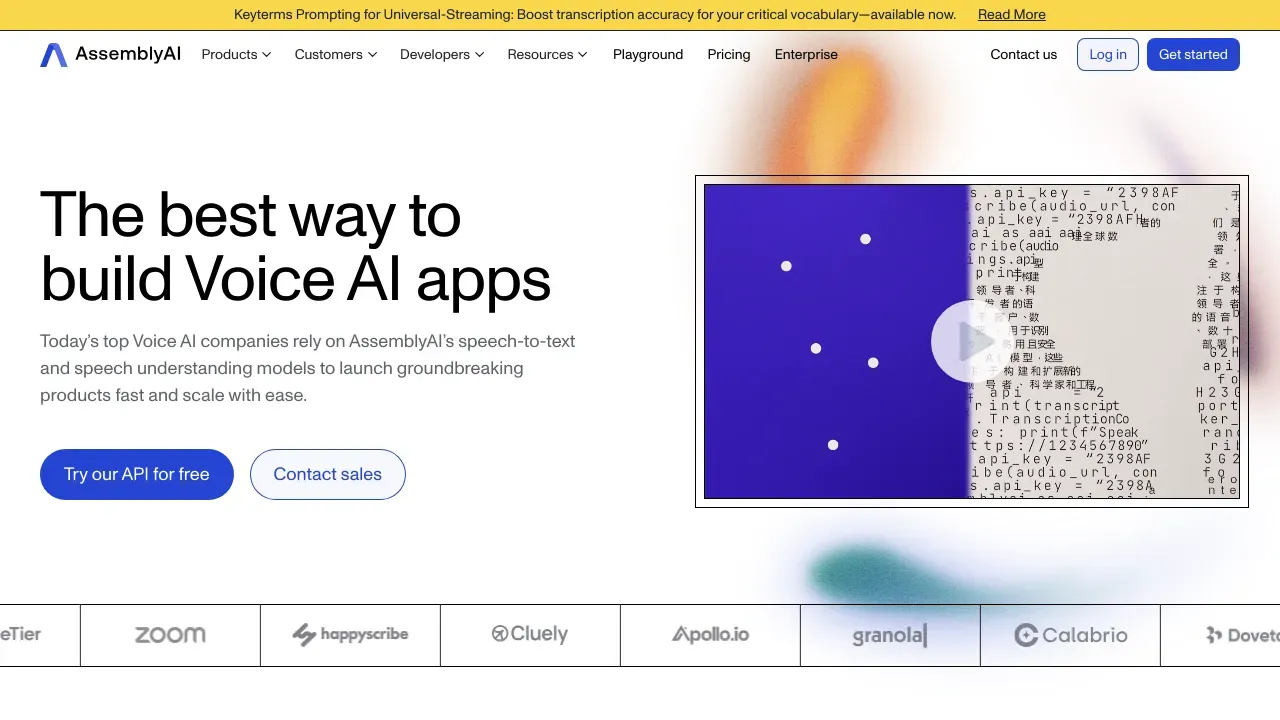Select the Zoom logo in the carousel
This screenshot has width=1280, height=720.
pyautogui.click(x=169, y=635)
